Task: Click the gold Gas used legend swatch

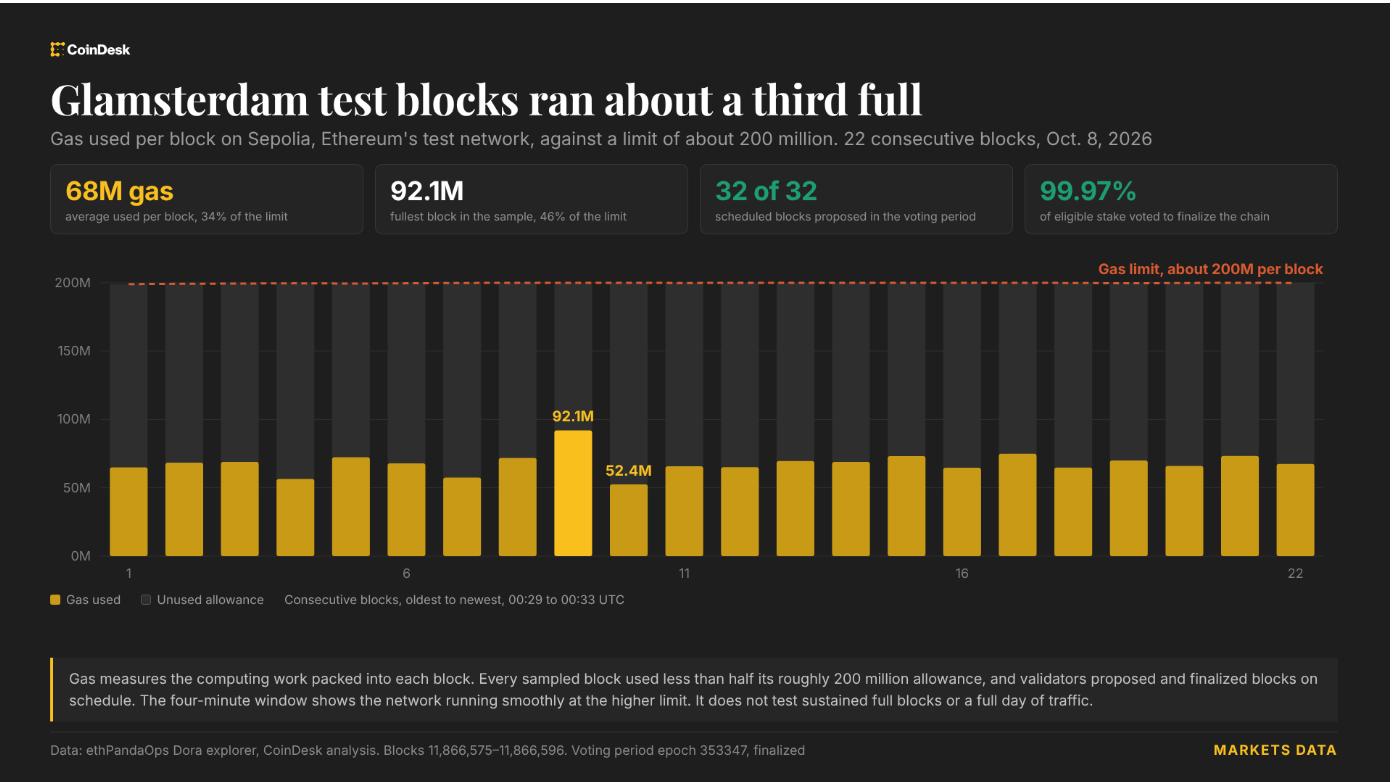Action: tap(55, 600)
